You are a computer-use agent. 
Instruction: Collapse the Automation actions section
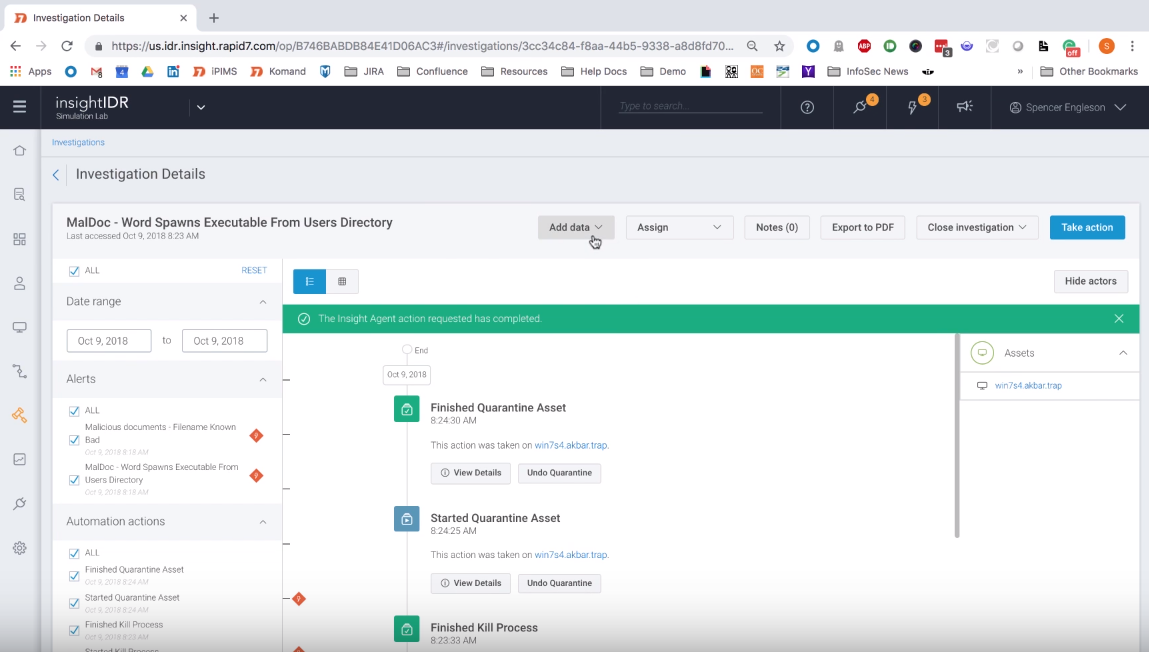point(263,522)
